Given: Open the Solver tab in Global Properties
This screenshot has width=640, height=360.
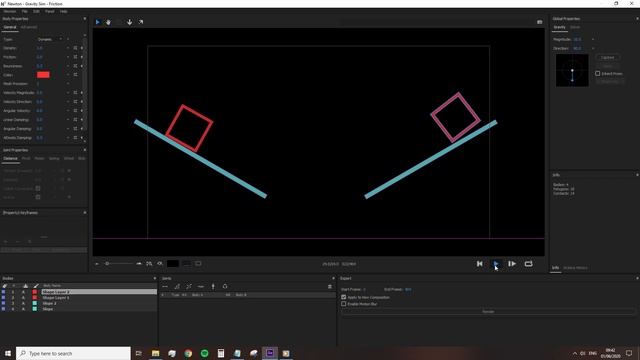Looking at the screenshot, I should point(575,27).
